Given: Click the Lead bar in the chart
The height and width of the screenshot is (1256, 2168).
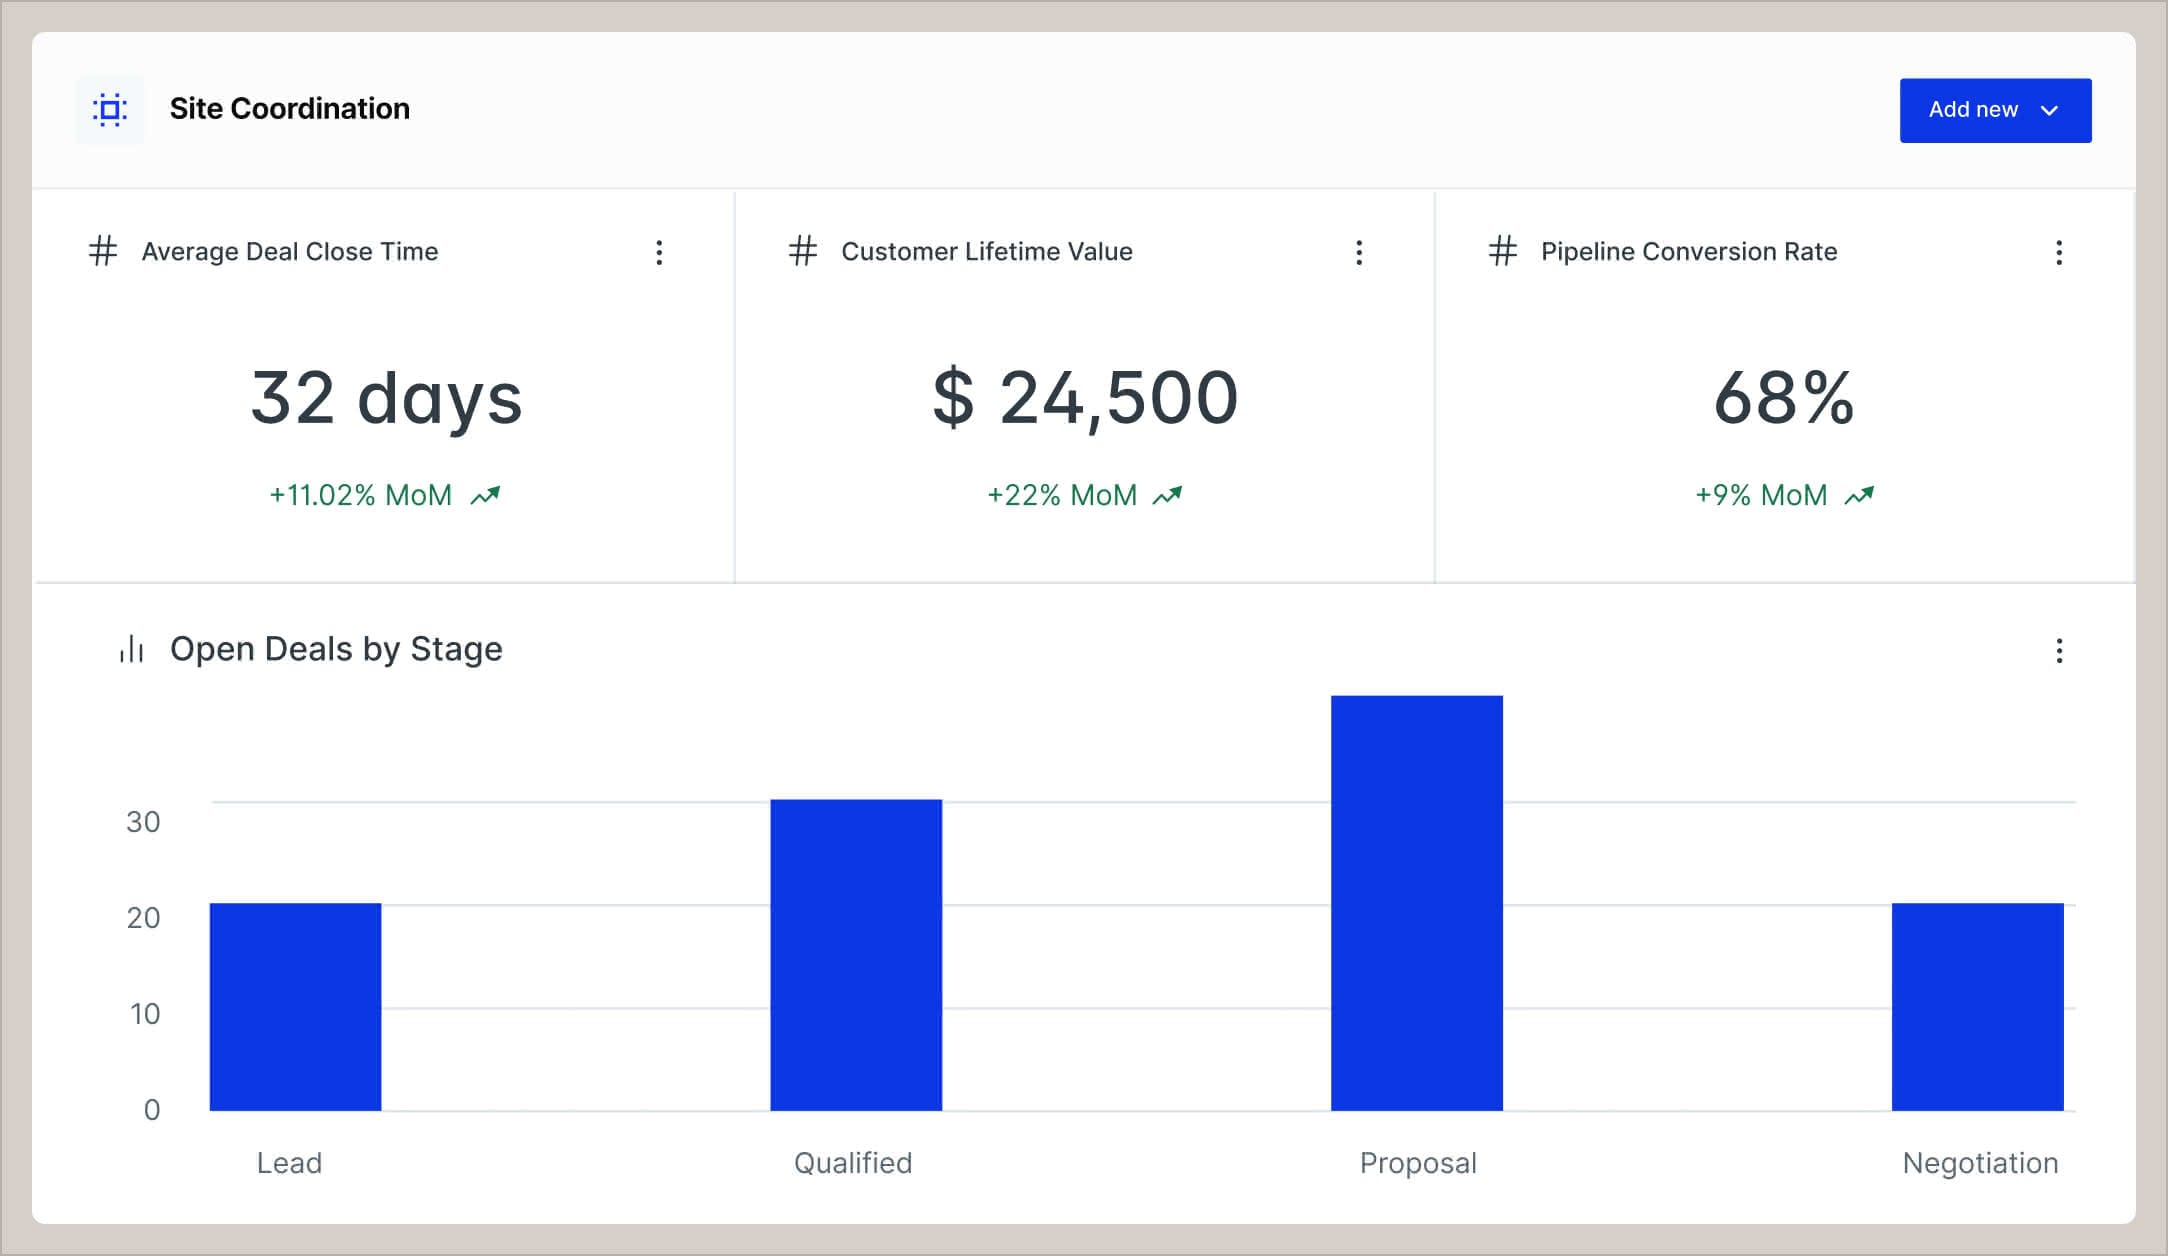Looking at the screenshot, I should click(294, 1000).
